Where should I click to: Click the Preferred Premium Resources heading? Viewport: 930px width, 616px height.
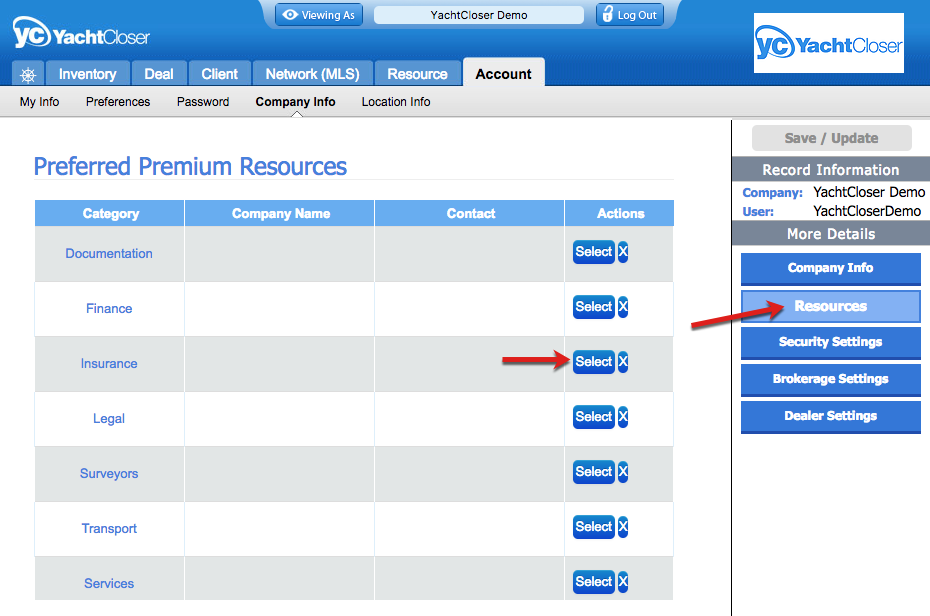190,167
